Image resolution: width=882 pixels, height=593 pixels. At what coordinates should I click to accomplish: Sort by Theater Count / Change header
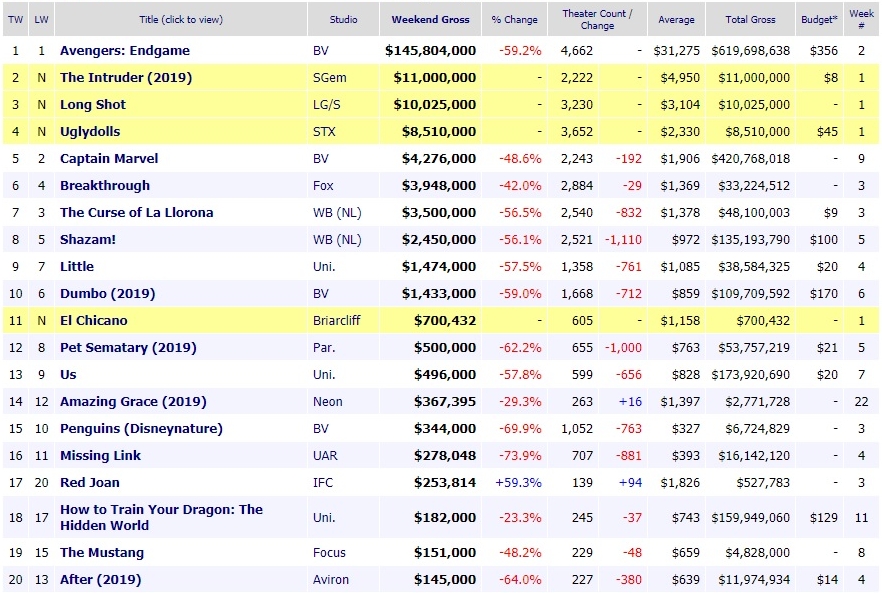tap(597, 20)
